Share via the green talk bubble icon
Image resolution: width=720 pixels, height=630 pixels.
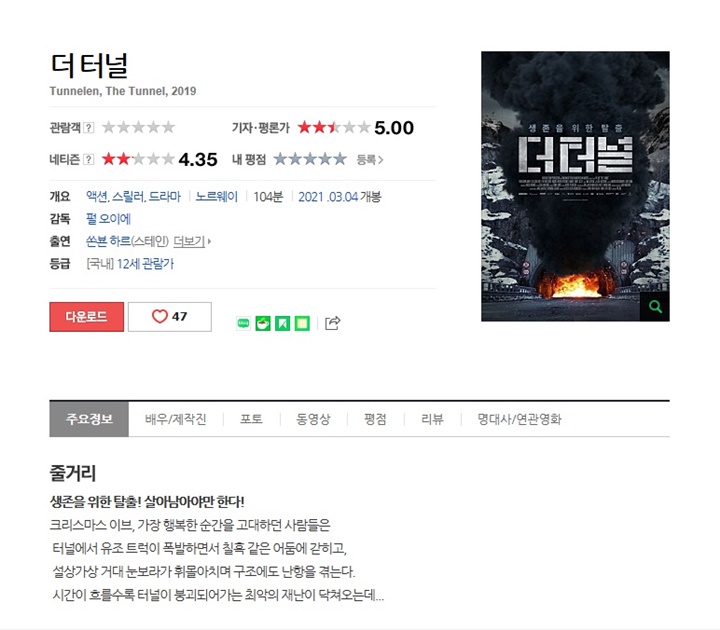(x=243, y=323)
